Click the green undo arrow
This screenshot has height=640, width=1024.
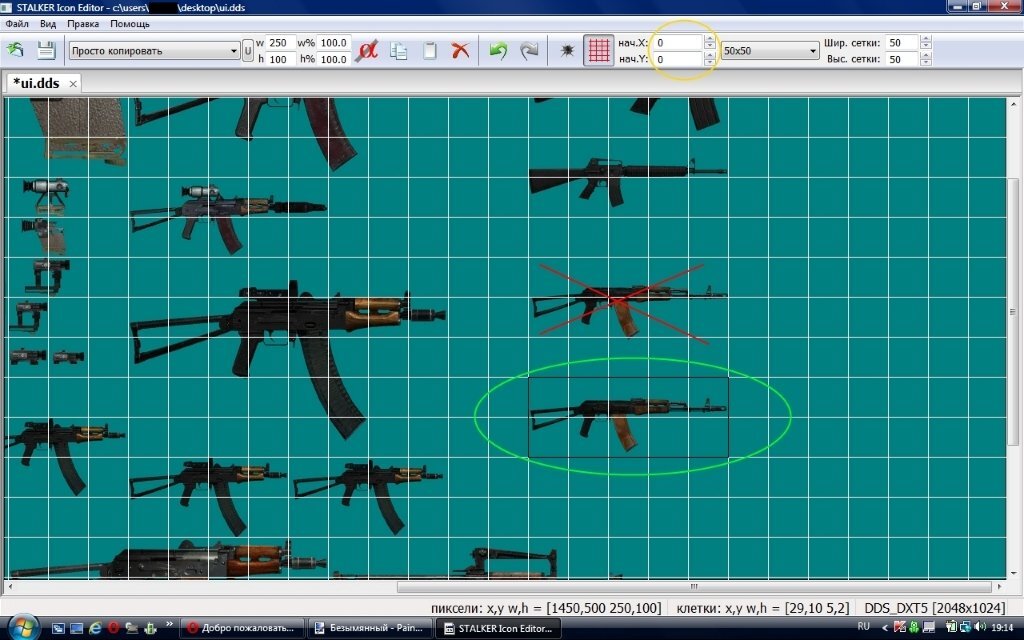click(x=497, y=50)
